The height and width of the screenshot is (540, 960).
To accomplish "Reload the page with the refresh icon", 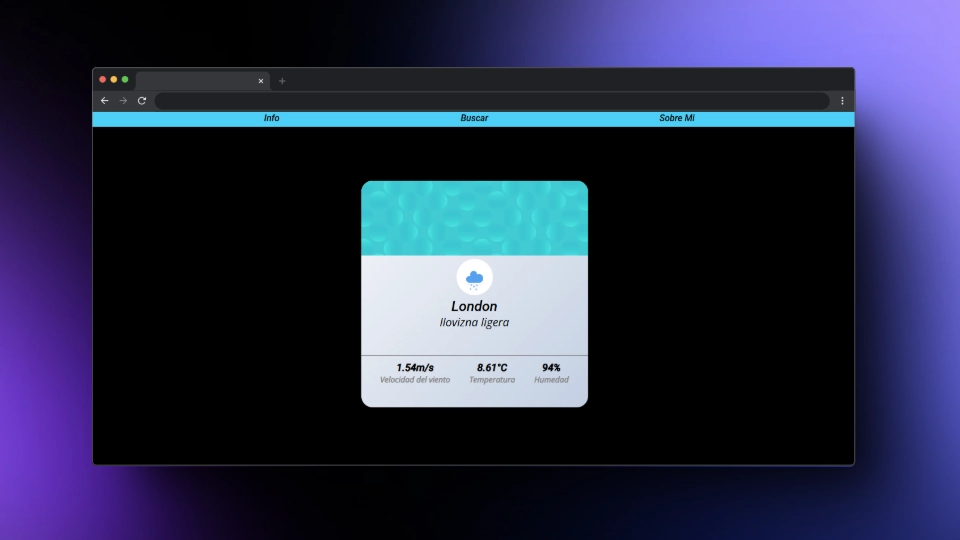I will (142, 101).
